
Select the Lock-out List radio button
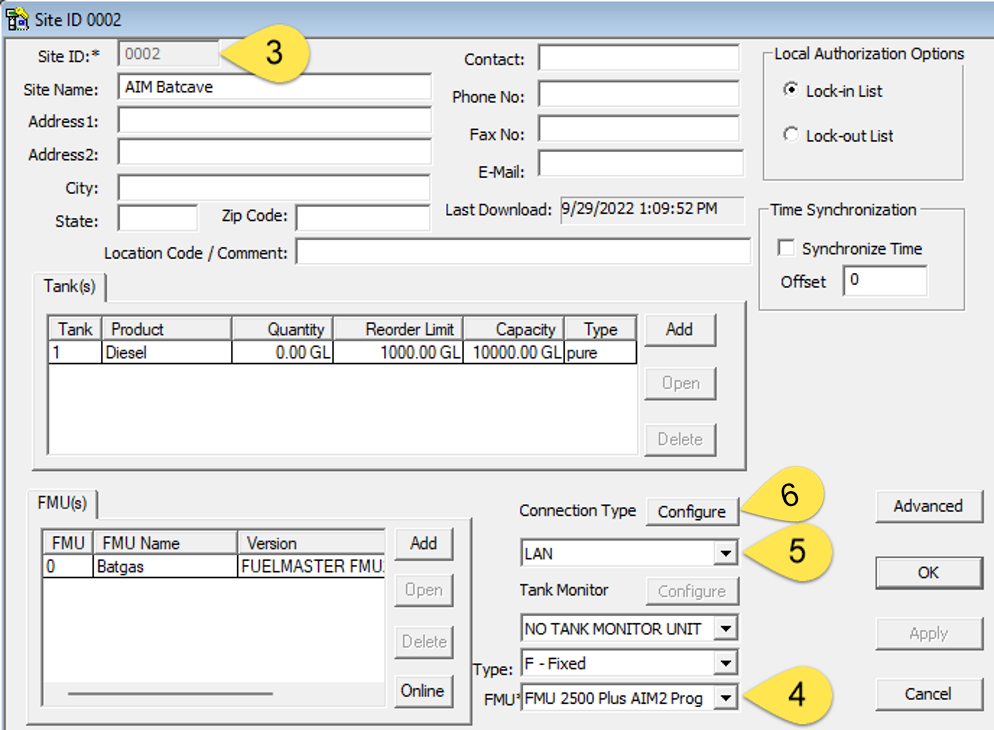[791, 134]
